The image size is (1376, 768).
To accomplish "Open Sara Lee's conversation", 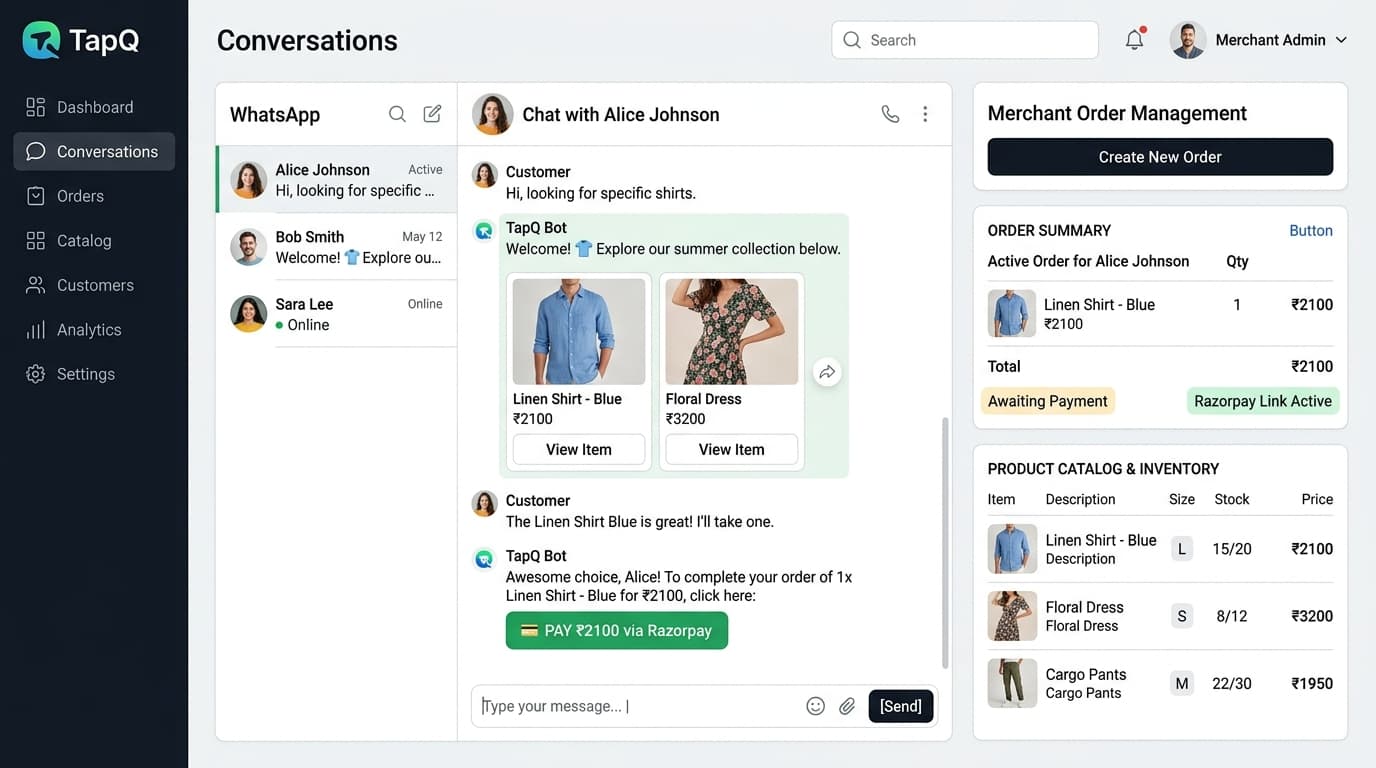I will coord(336,314).
